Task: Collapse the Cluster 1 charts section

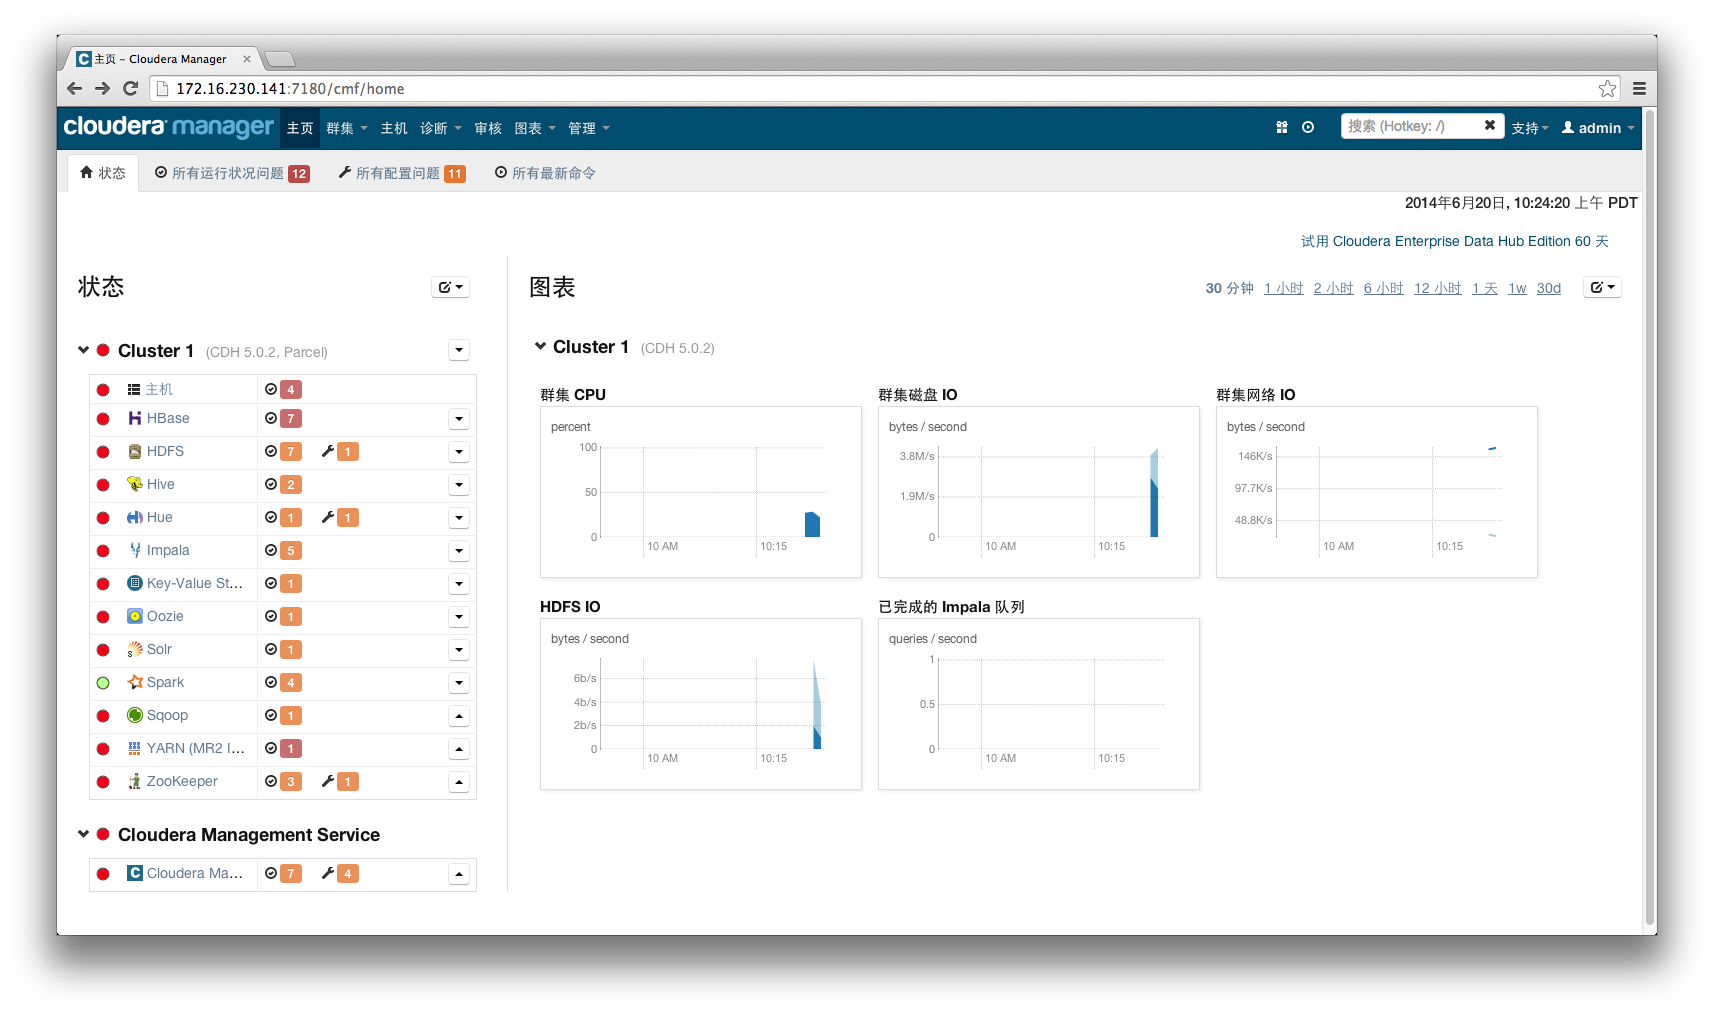Action: [x=541, y=346]
